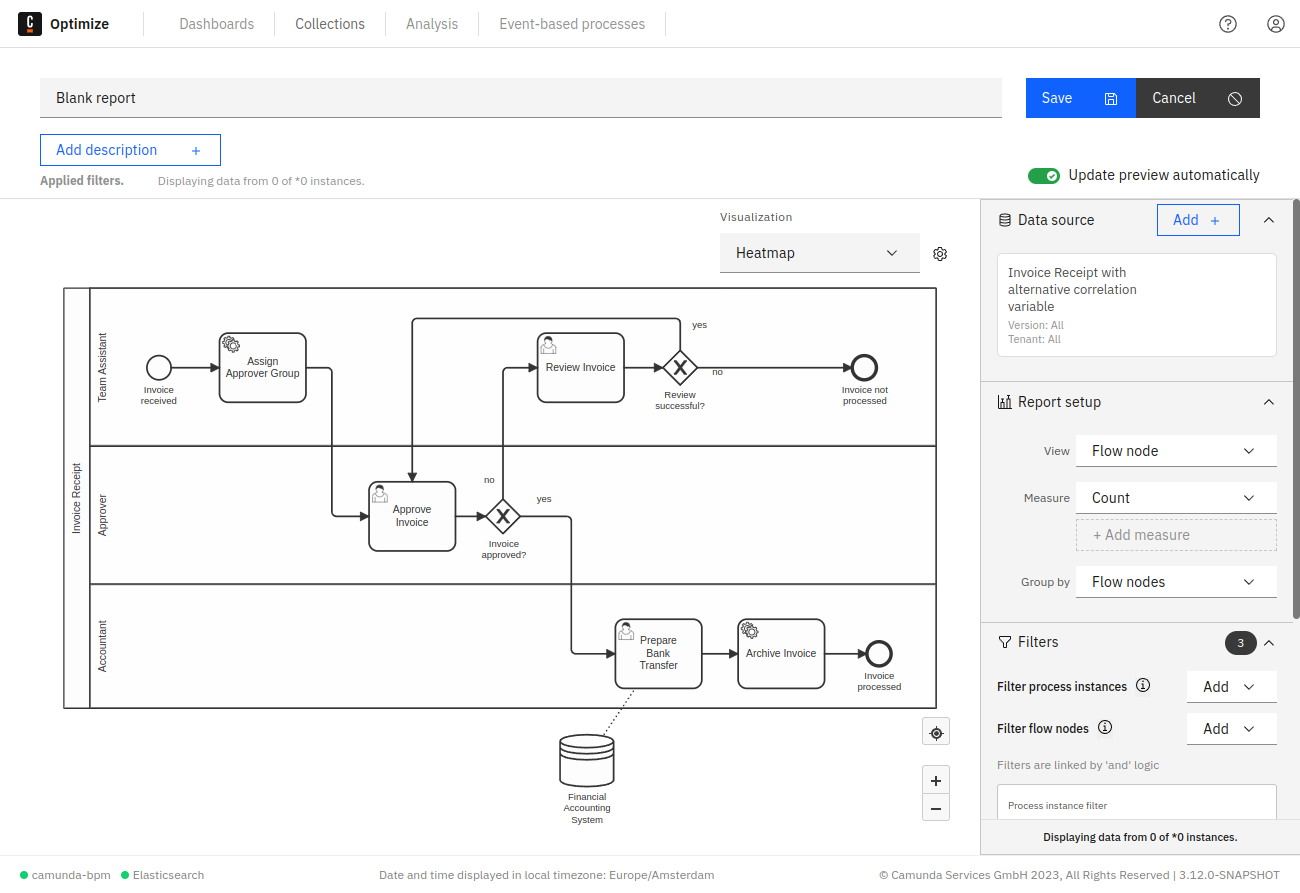
Task: Click the info icon next to Filter flow nodes
Action: tap(1105, 728)
